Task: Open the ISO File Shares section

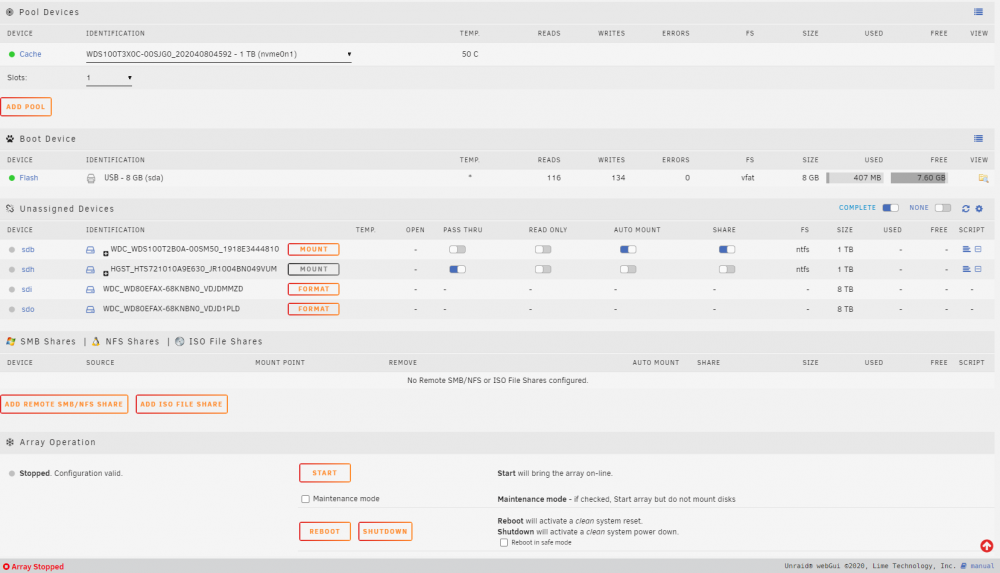Action: (225, 341)
